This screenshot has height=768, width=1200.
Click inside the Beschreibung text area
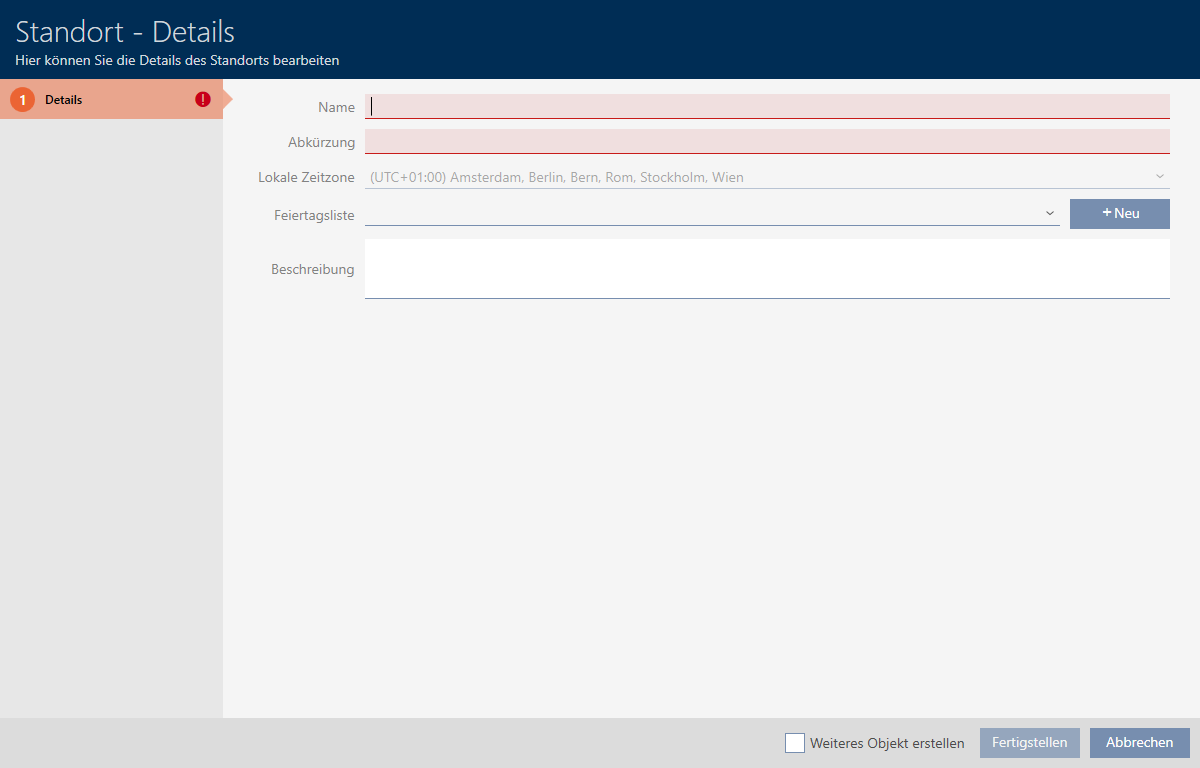tap(766, 268)
